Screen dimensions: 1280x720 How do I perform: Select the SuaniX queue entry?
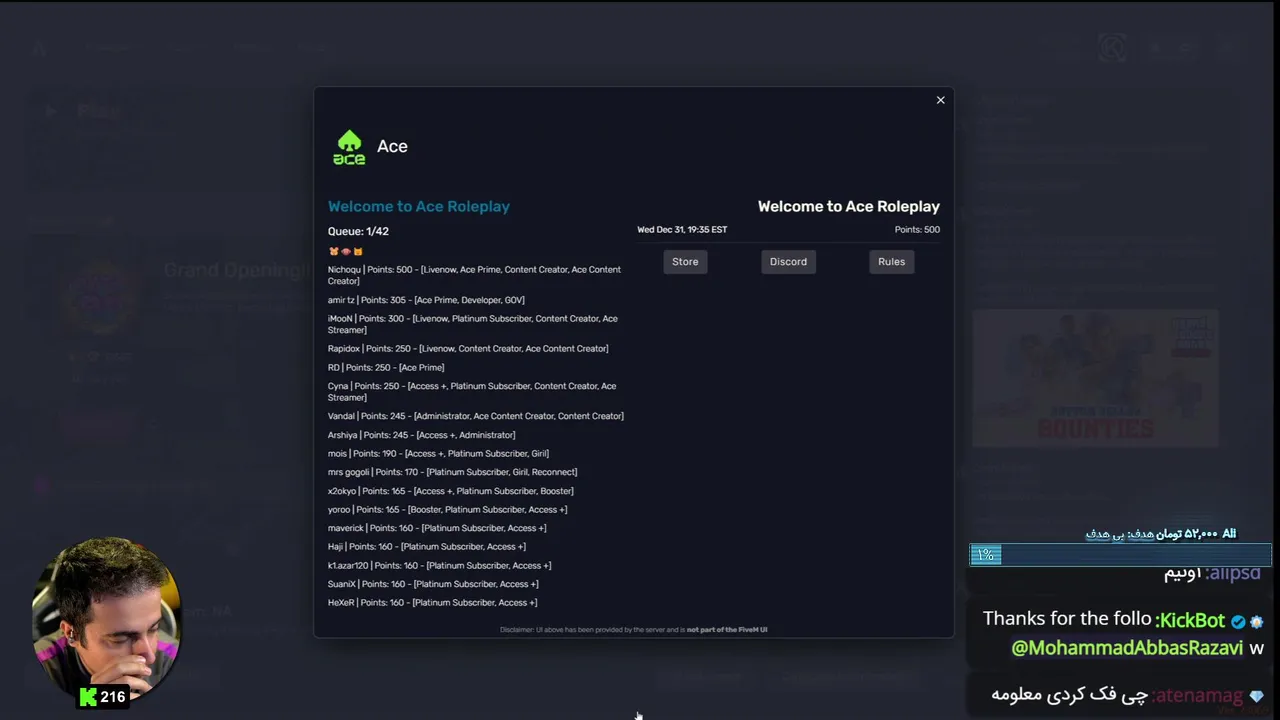point(433,584)
